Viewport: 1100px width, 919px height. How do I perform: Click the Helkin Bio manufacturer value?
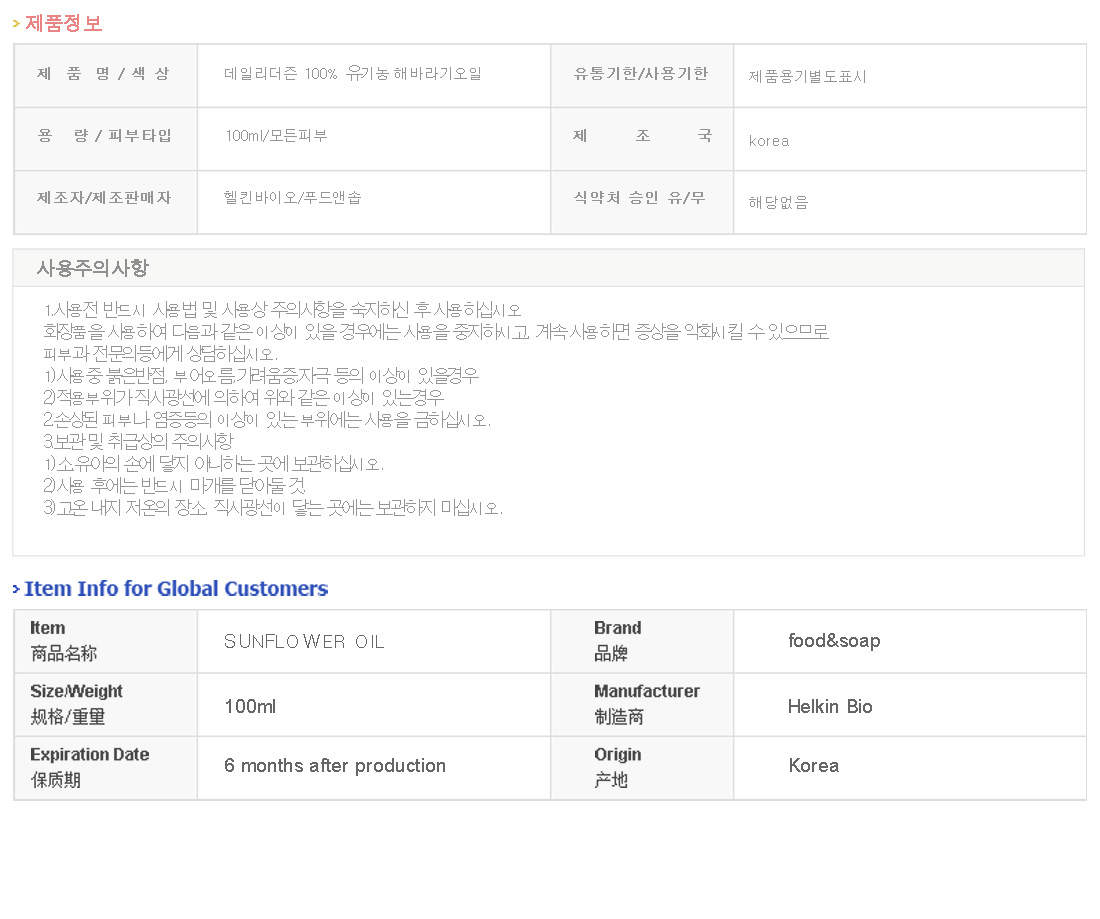tap(830, 706)
